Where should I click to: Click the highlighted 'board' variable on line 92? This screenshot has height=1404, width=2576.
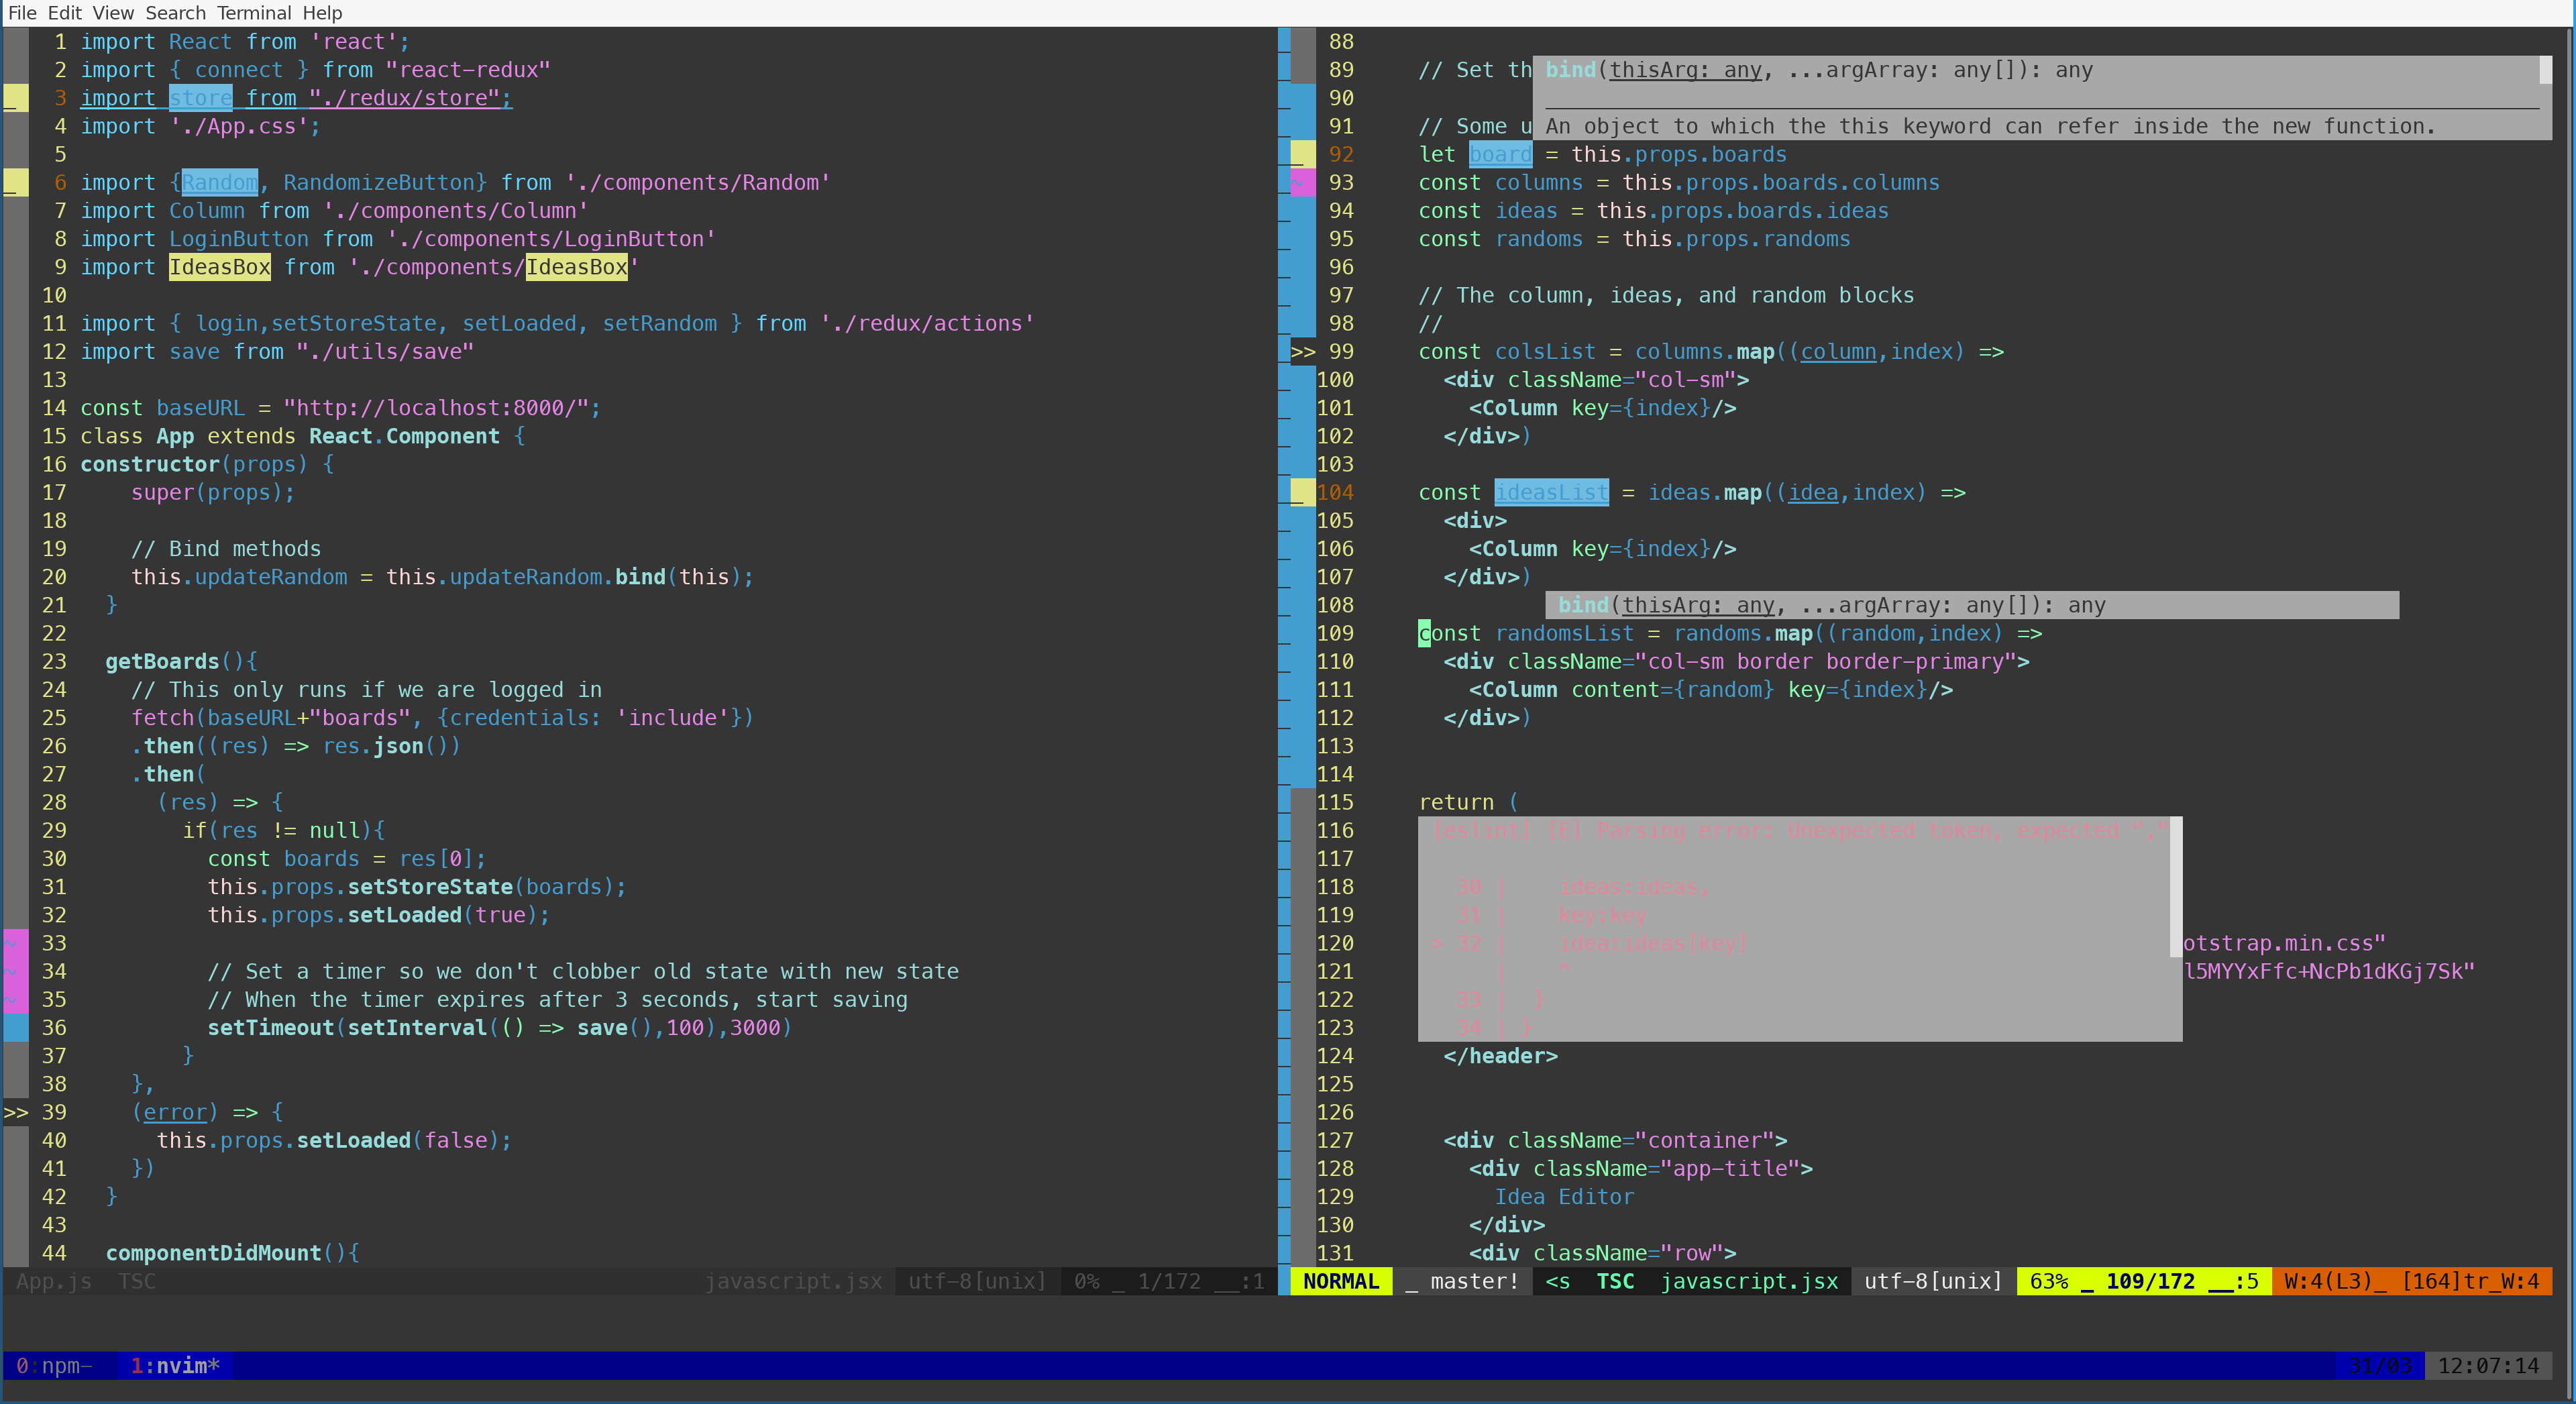(1500, 155)
